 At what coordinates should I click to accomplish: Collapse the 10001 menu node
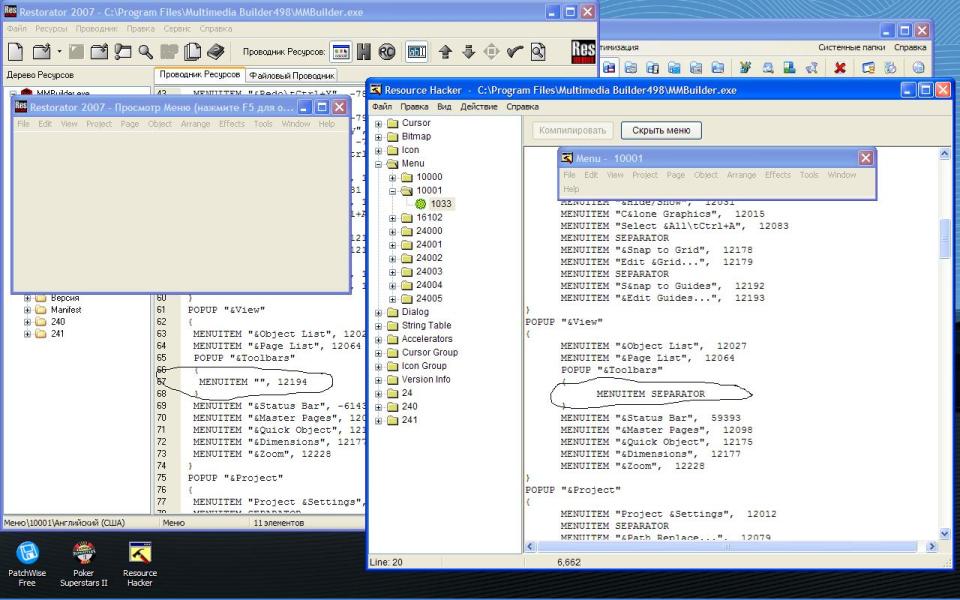[392, 190]
